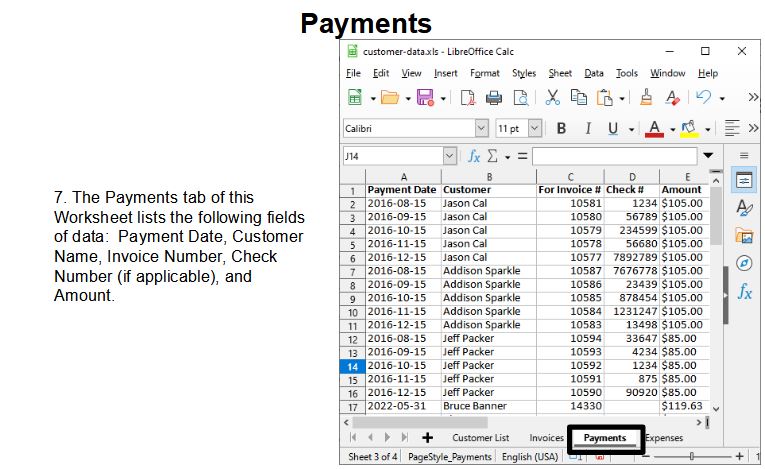765x469 pixels.
Task: Expand the Open file dropdown arrow
Action: click(x=408, y=99)
